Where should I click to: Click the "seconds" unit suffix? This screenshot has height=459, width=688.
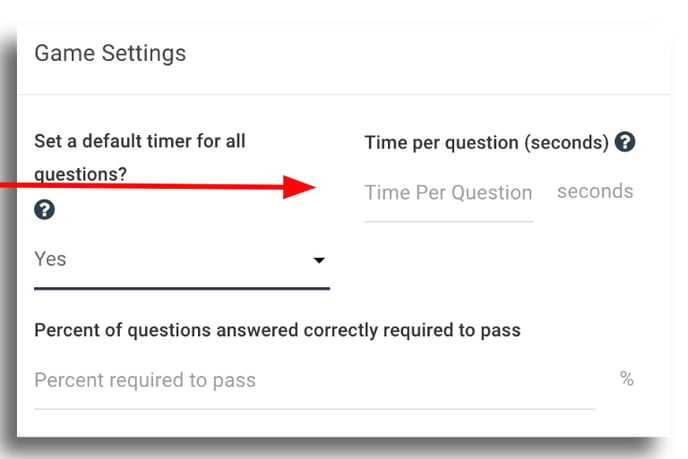[595, 191]
